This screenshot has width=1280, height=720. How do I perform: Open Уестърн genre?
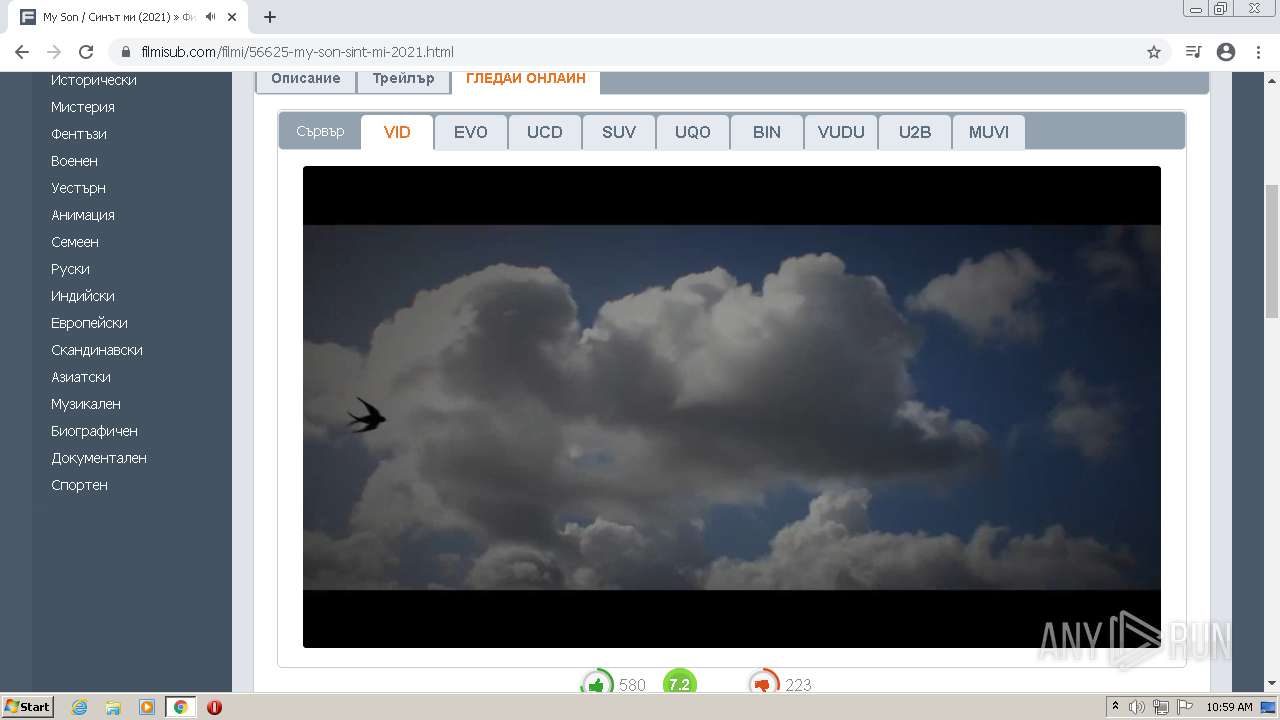pyautogui.click(x=78, y=188)
